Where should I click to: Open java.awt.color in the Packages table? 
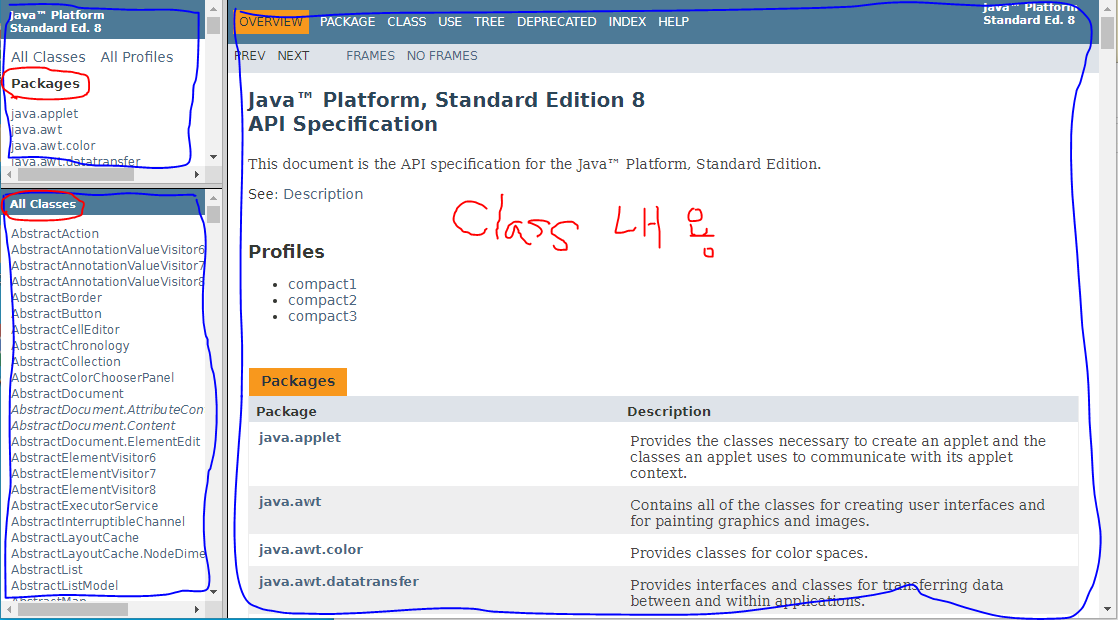tap(310, 549)
